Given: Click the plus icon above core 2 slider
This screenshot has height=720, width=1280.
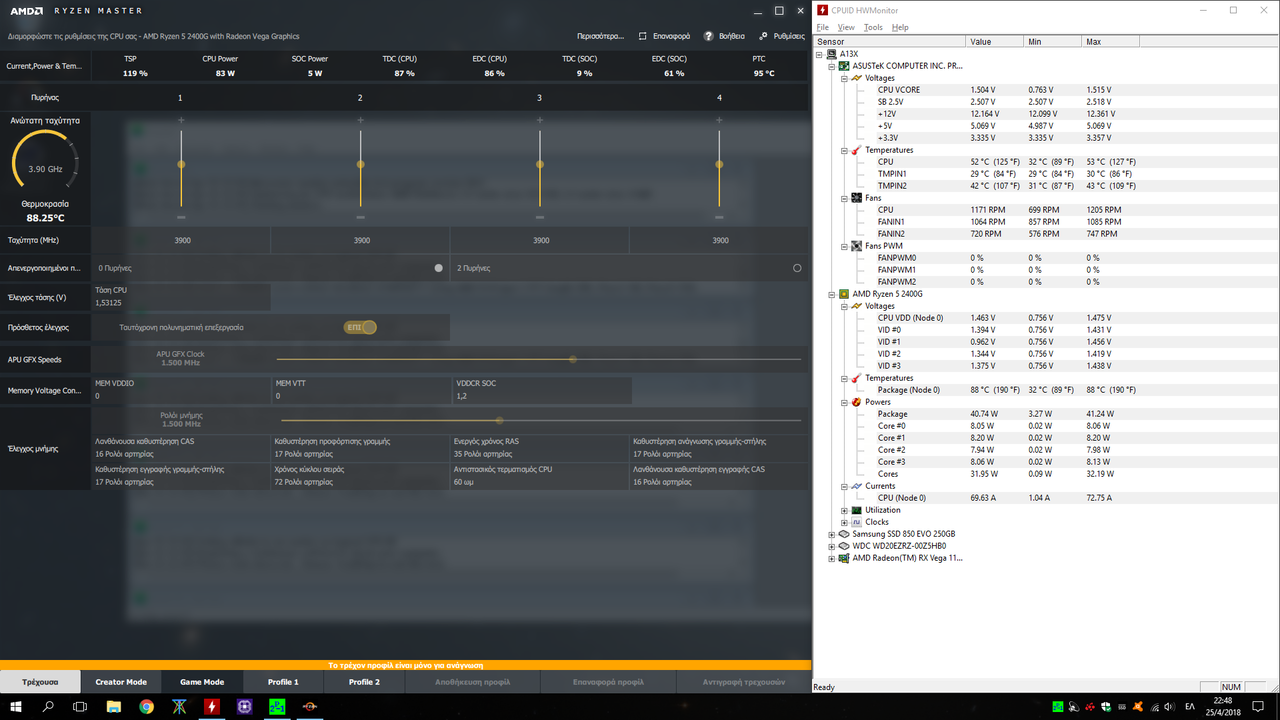Looking at the screenshot, I should click(361, 120).
